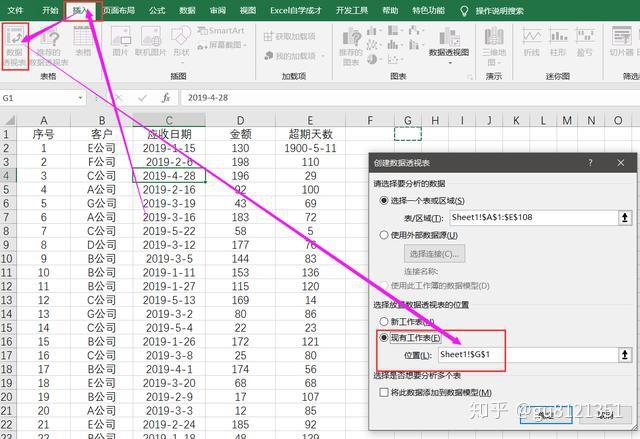640x439 pixels.
Task: Click the Table (表格) icon
Action: 83,41
